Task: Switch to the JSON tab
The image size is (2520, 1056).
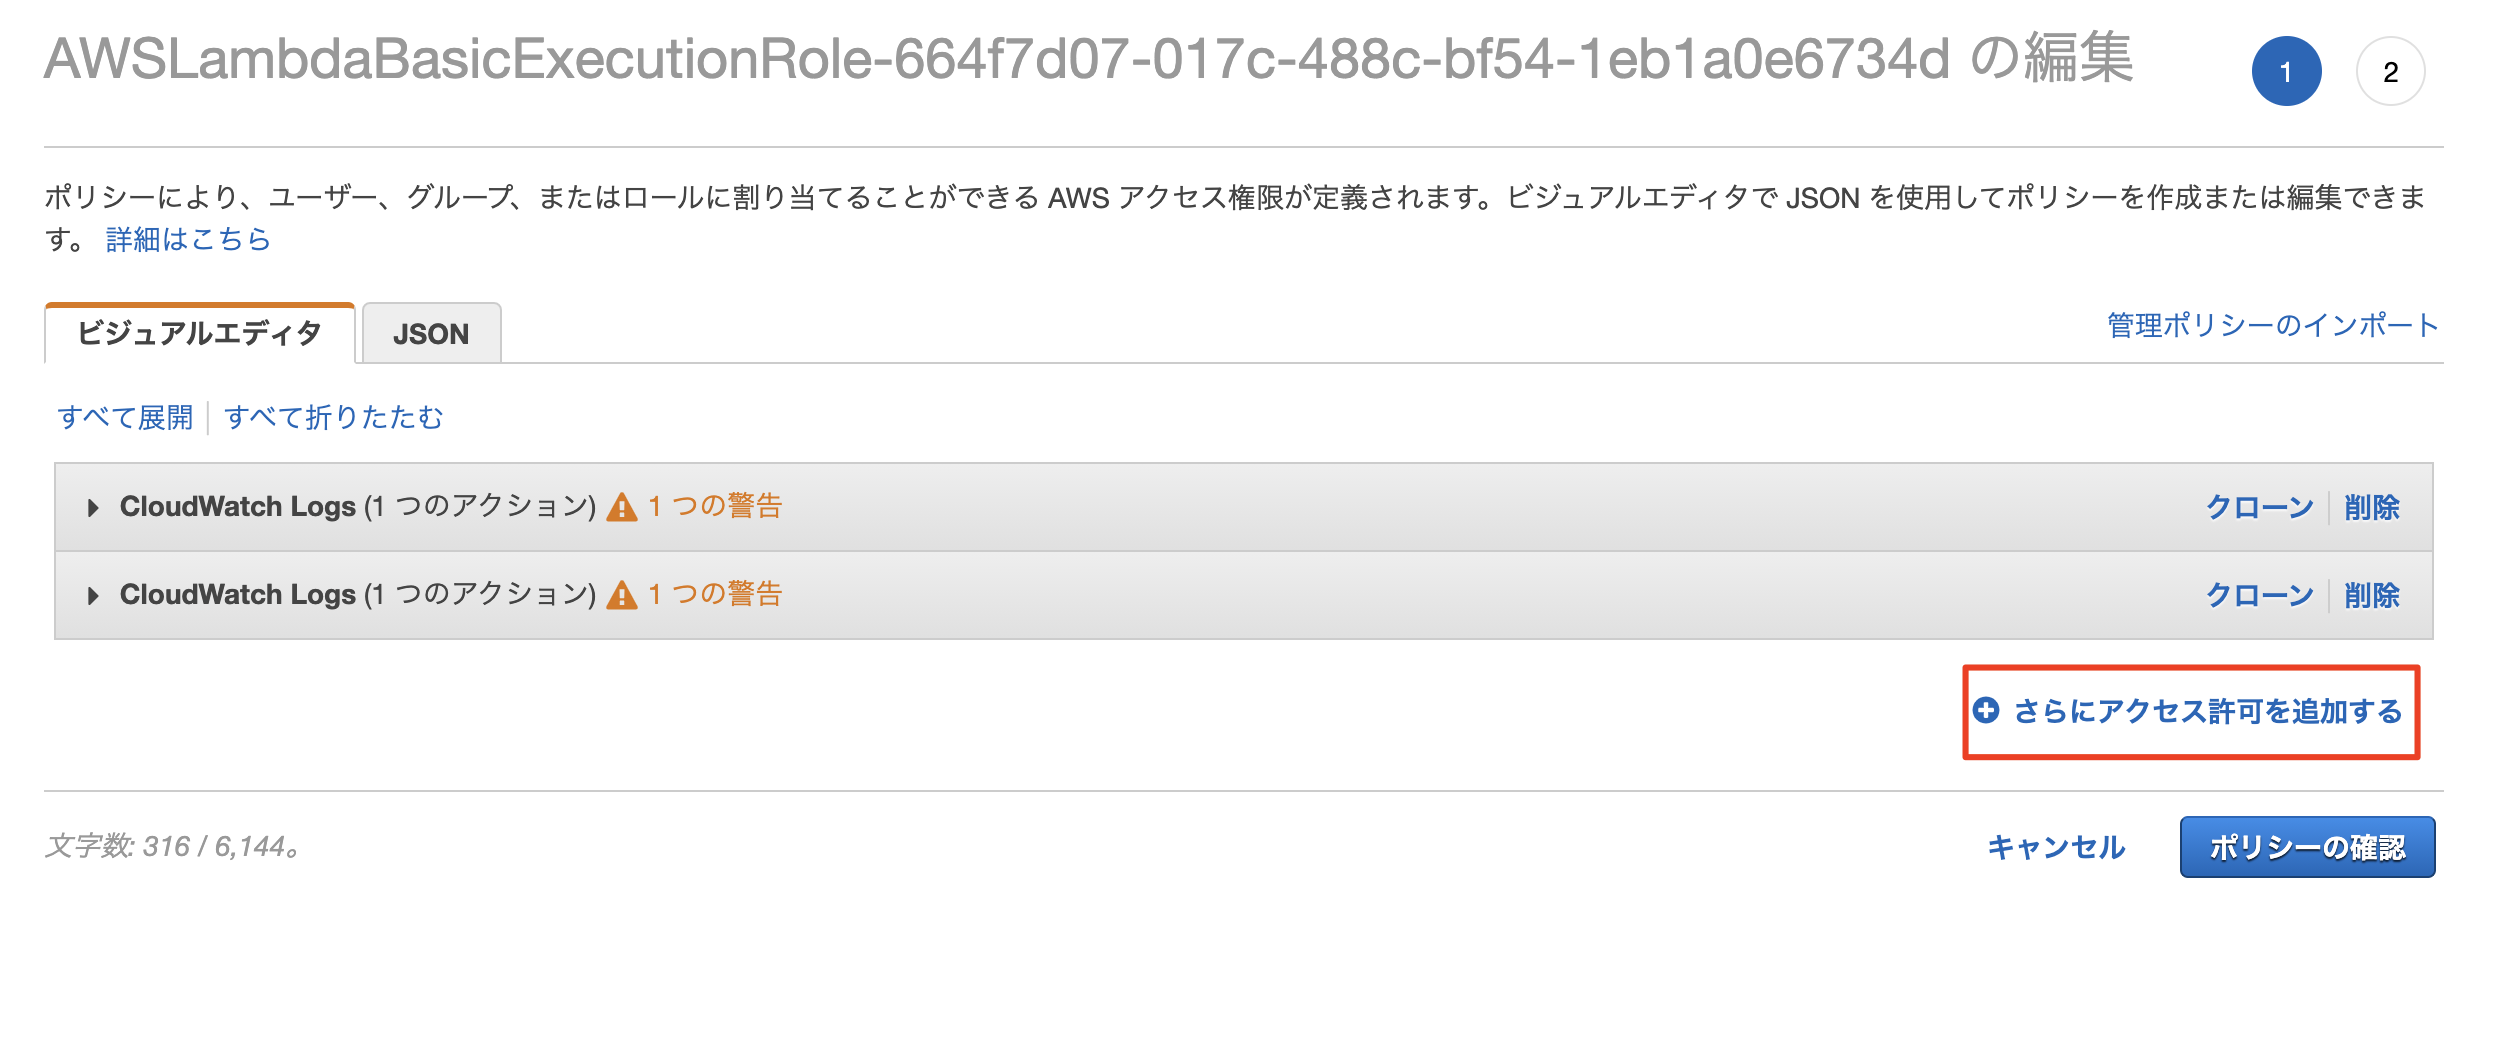Action: pyautogui.click(x=431, y=333)
